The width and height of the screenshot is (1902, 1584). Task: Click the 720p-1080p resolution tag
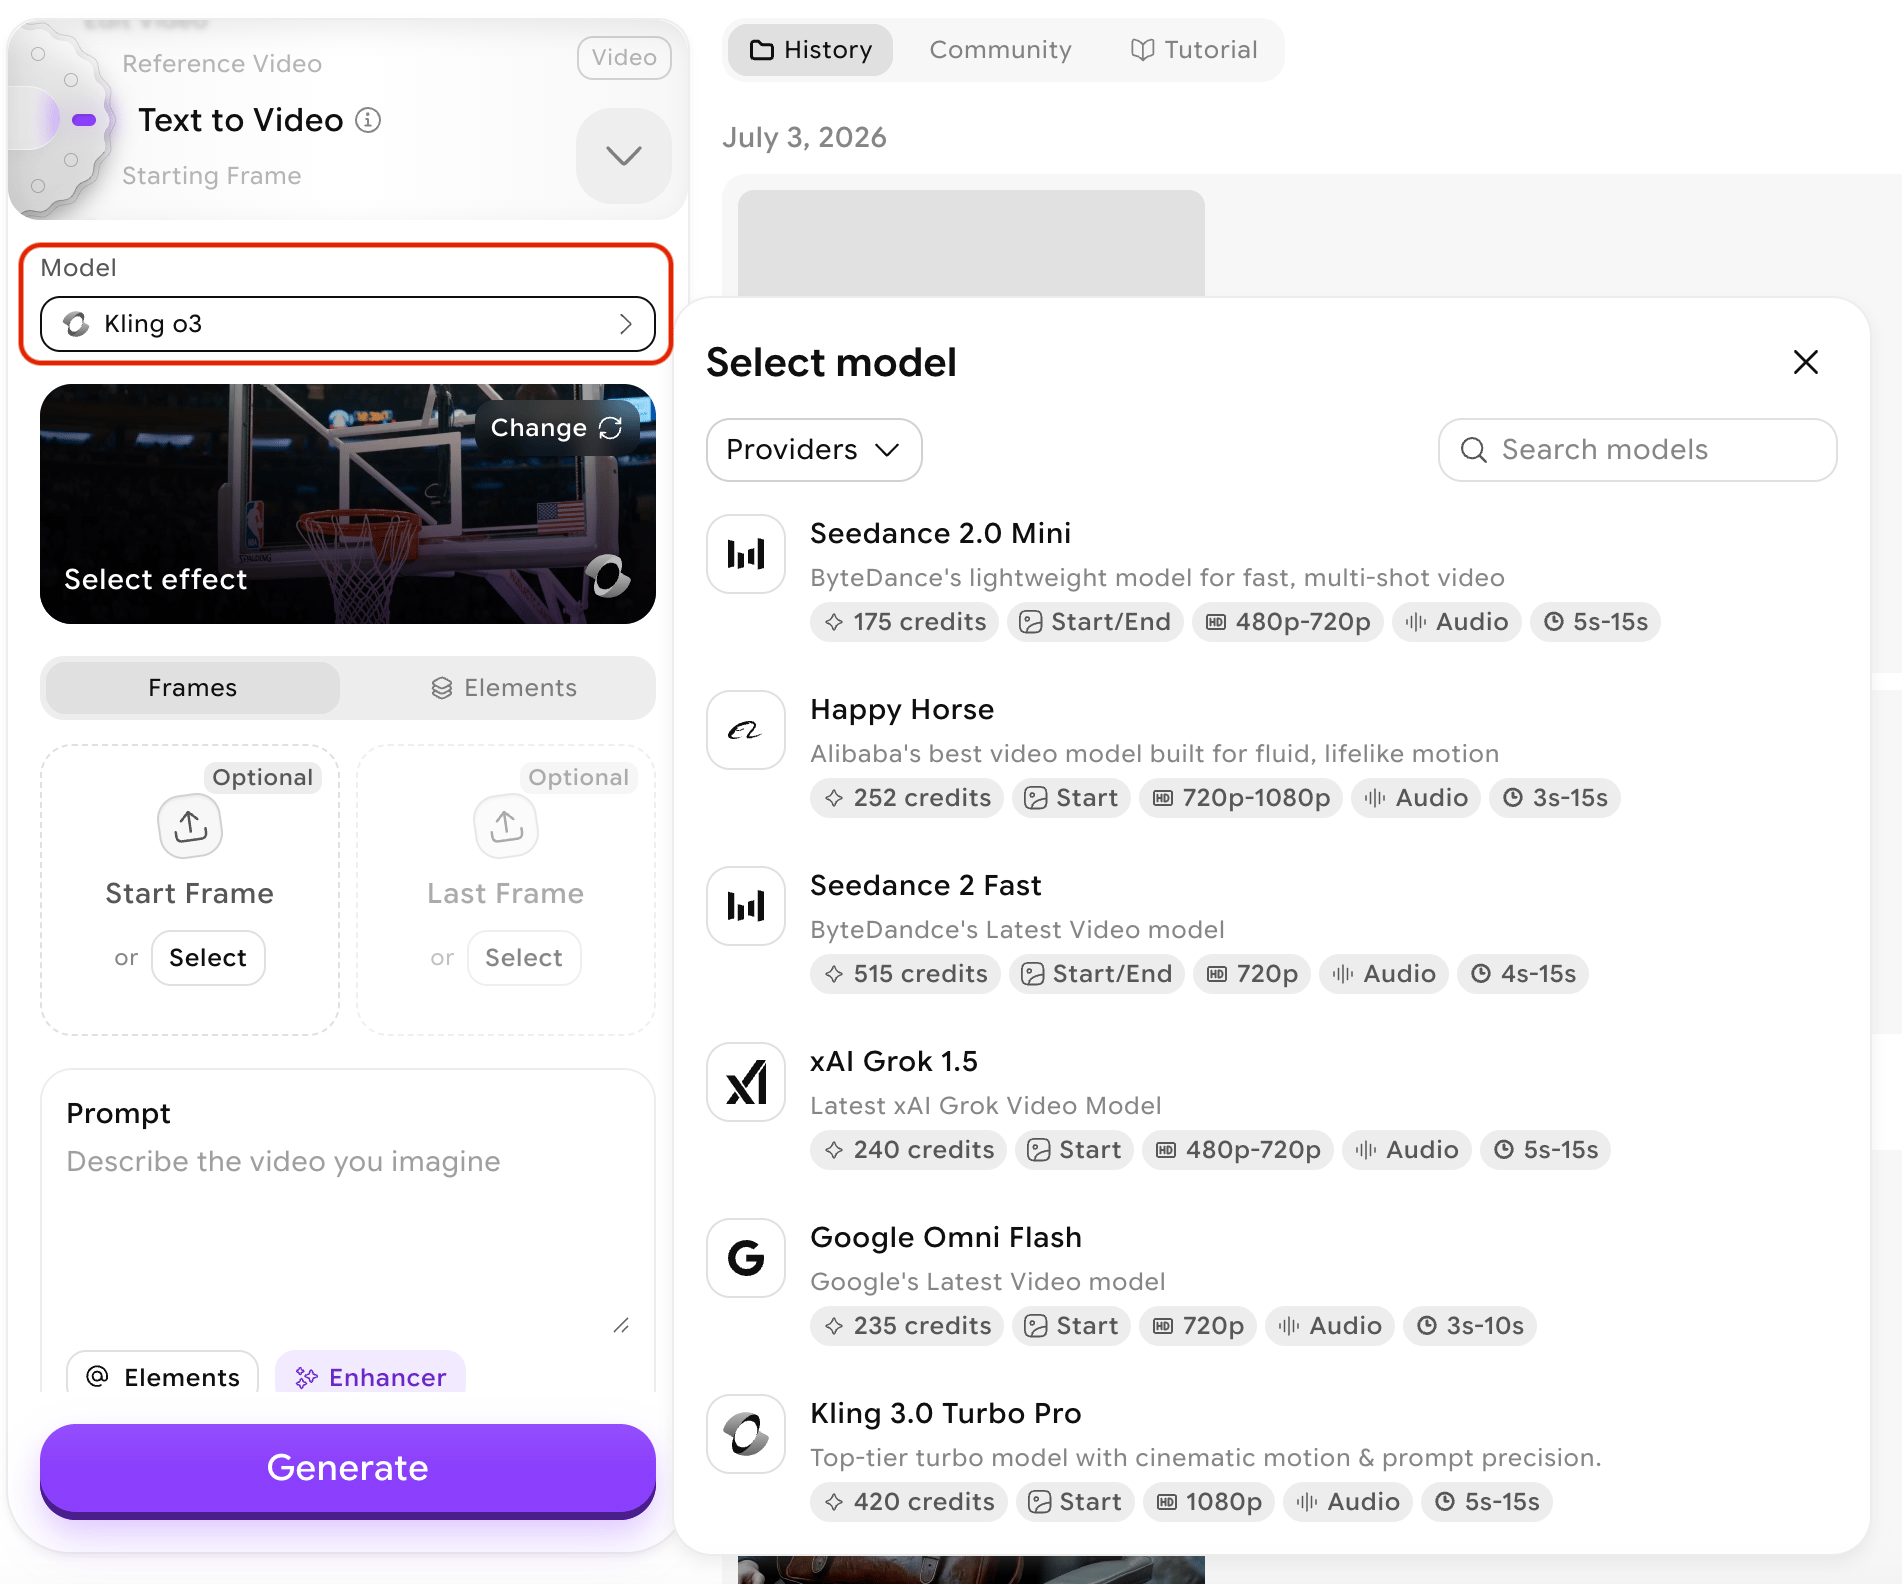[x=1241, y=798]
